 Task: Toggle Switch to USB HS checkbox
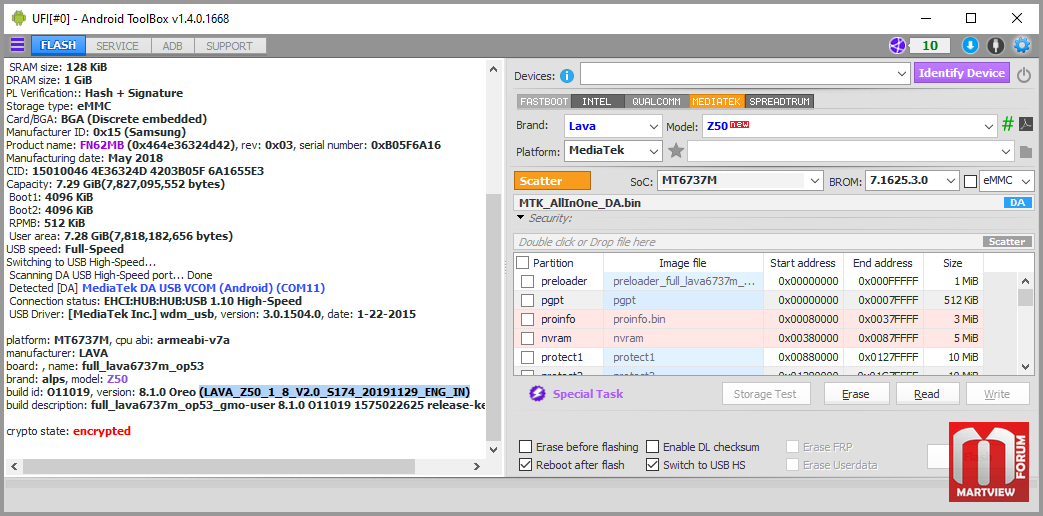[x=653, y=465]
